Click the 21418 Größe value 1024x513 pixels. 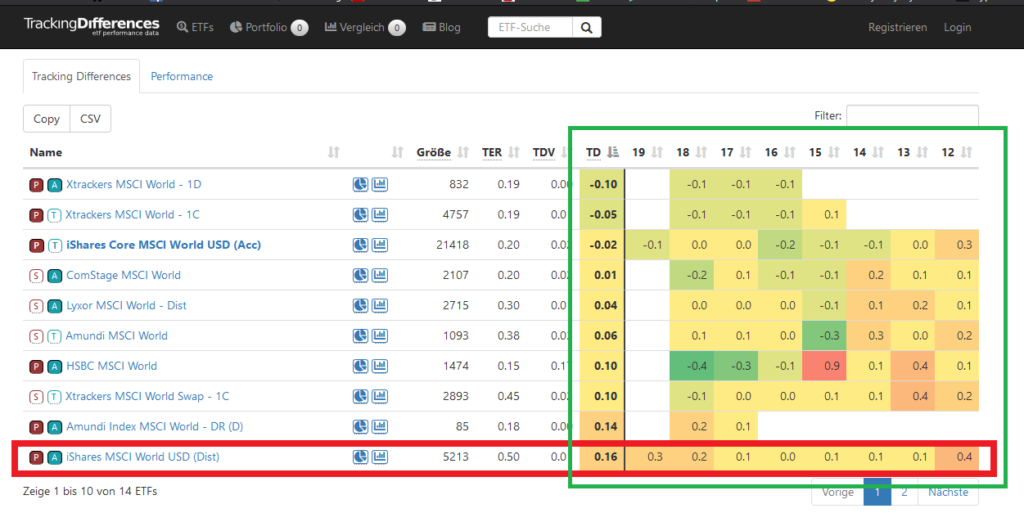coord(453,245)
